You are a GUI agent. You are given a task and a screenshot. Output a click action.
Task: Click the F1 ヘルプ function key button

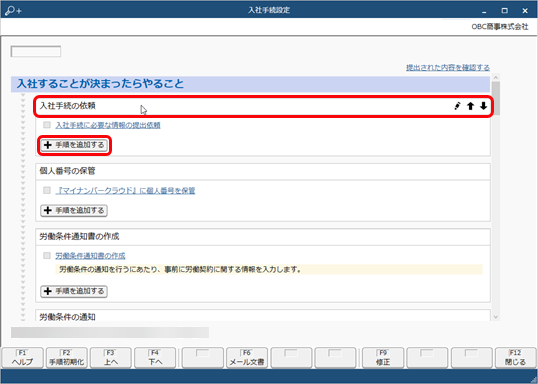coord(22,358)
